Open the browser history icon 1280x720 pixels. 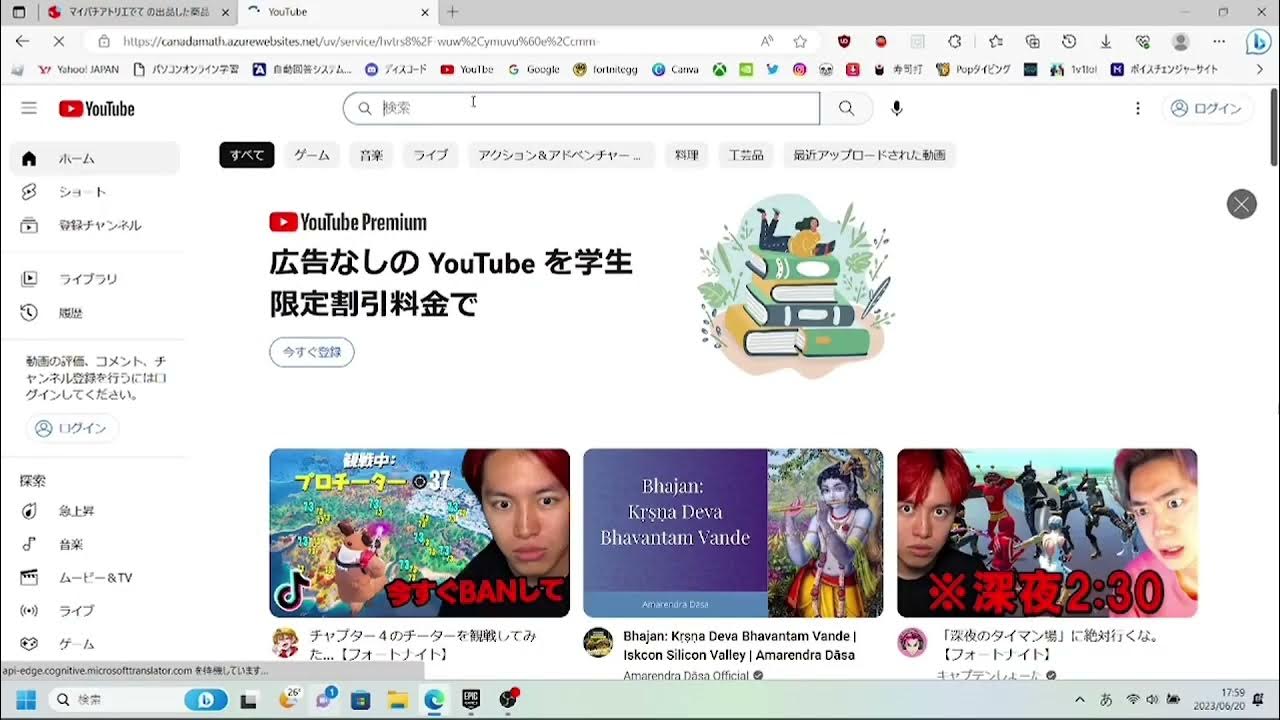coord(1069,41)
